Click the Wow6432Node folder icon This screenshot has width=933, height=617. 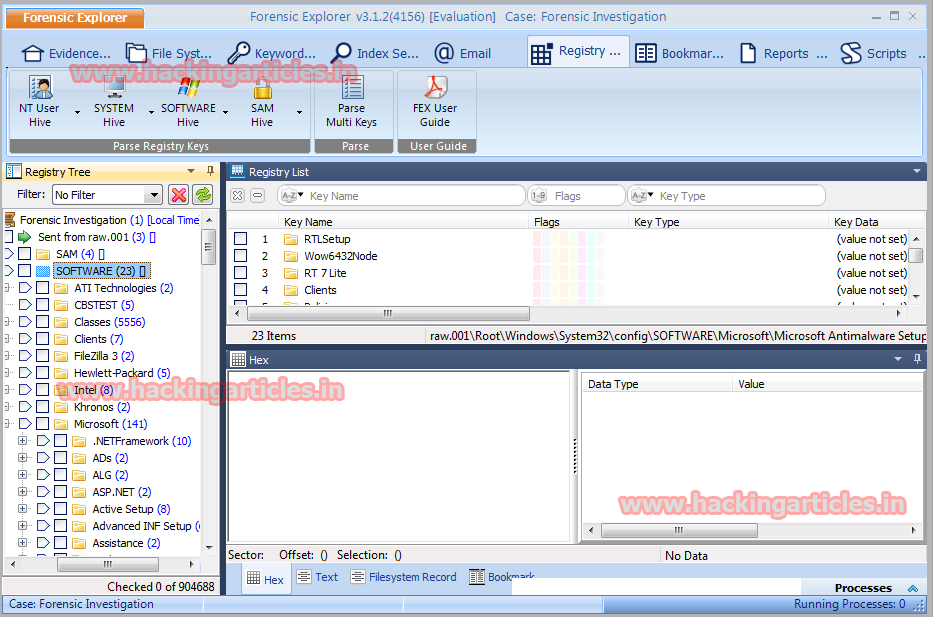290,256
